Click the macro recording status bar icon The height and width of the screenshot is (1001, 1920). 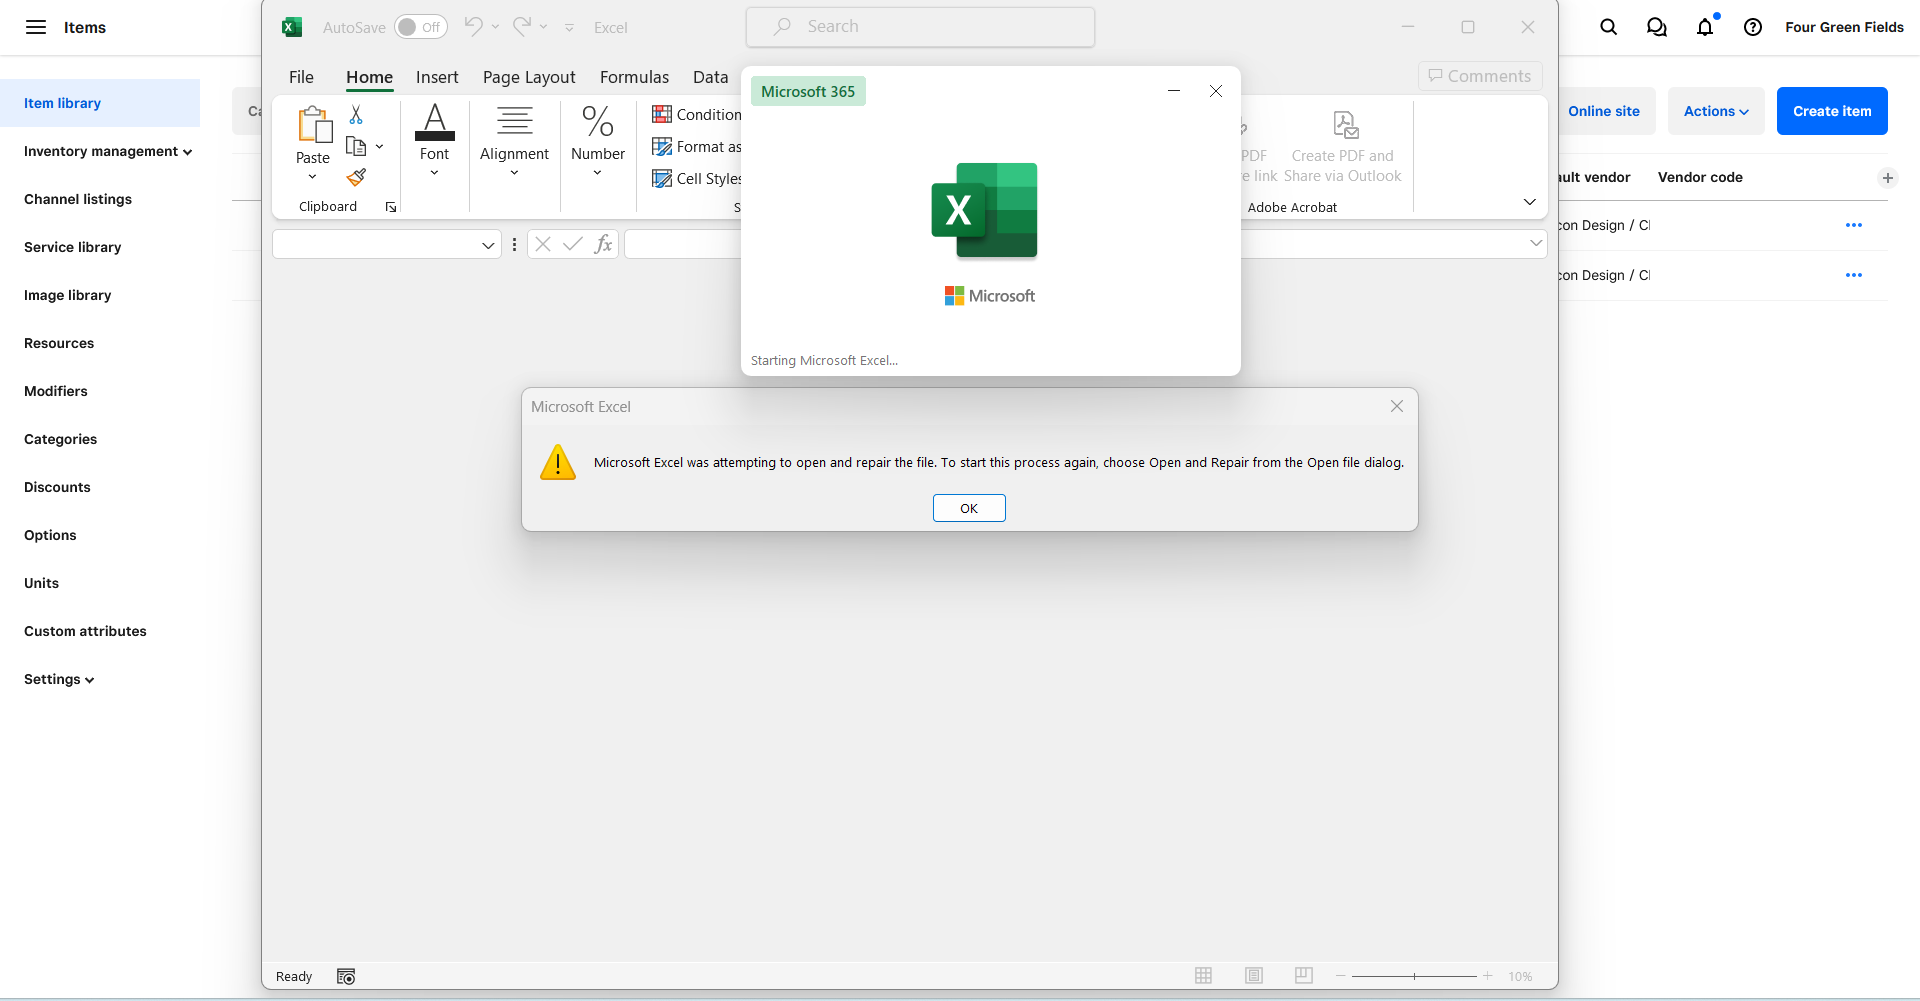(346, 977)
